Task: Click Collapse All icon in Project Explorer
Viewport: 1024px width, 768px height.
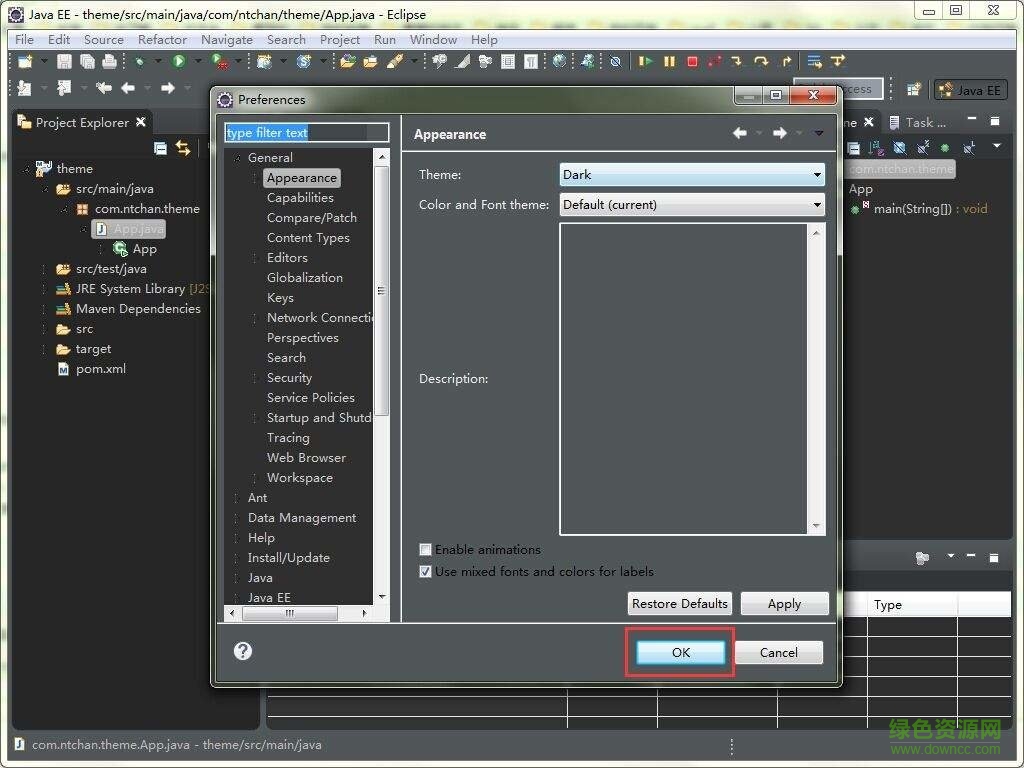Action: click(160, 148)
